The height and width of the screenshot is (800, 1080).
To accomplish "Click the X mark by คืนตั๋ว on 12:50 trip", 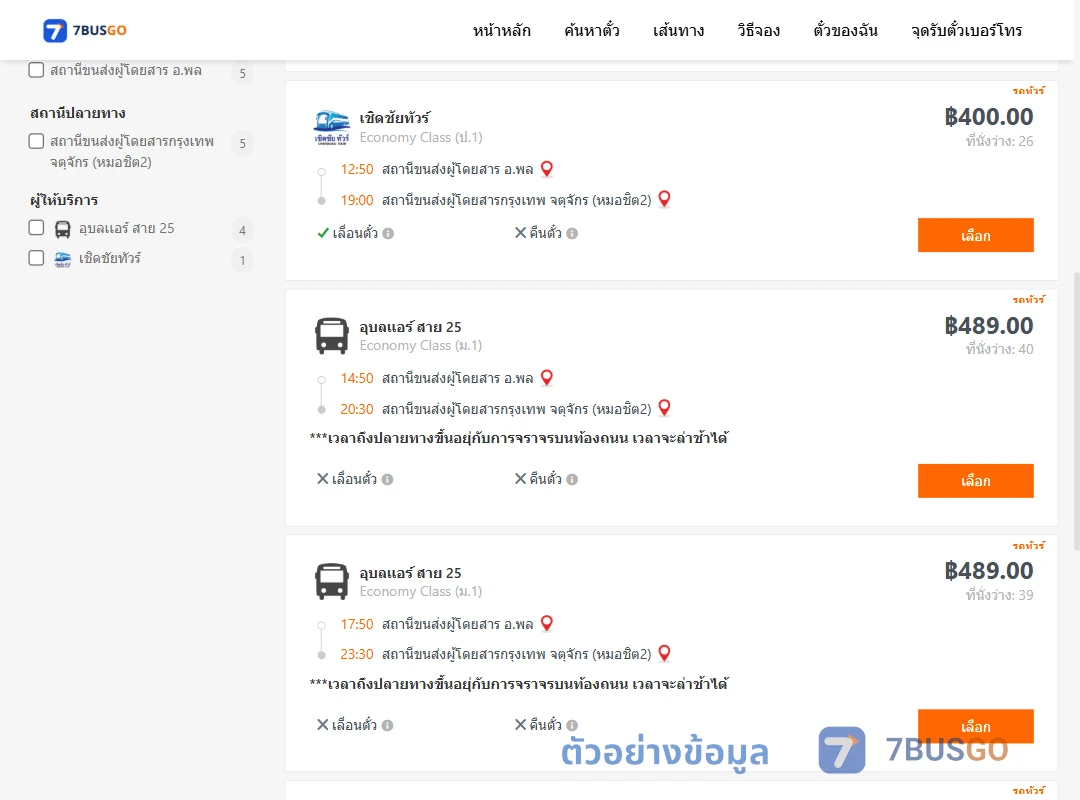I will click(x=521, y=233).
